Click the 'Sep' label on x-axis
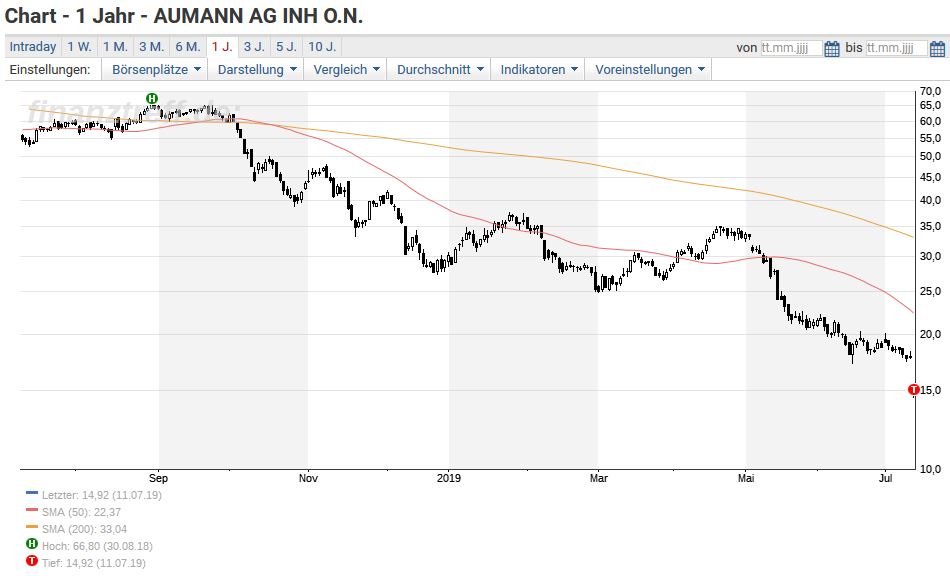Screen dimensions: 950x576 158,478
